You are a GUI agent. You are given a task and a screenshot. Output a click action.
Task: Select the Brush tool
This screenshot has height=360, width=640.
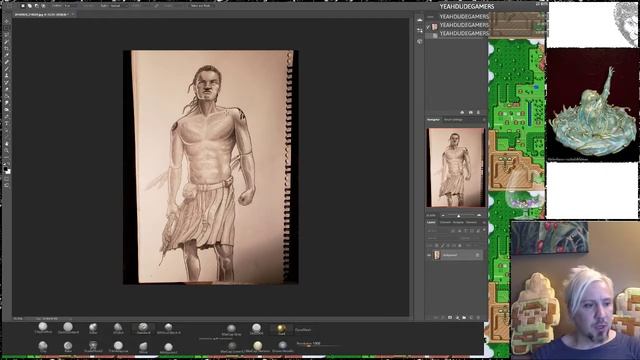click(x=6, y=69)
